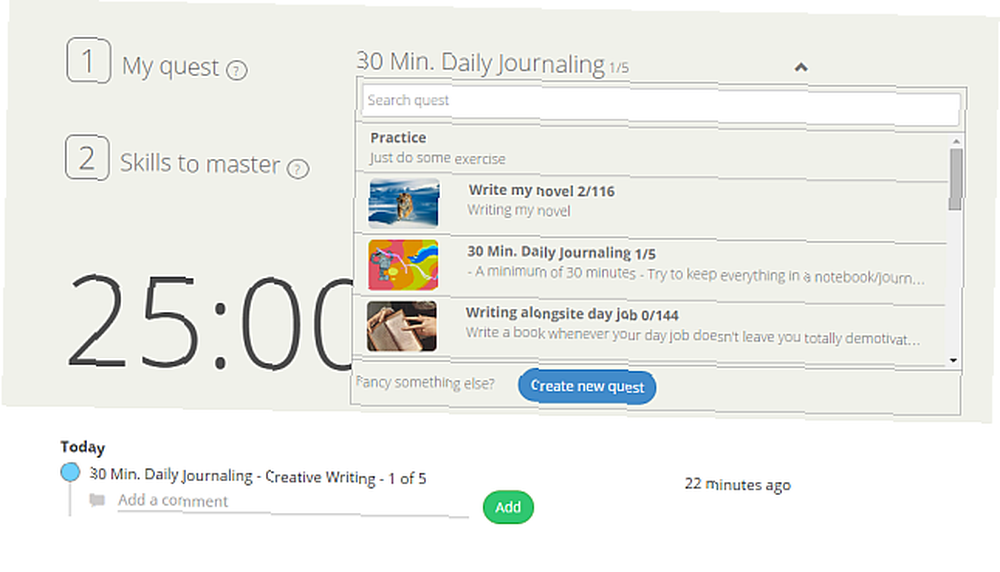Click the Search quest input field
The width and height of the screenshot is (1000, 572).
(x=661, y=106)
